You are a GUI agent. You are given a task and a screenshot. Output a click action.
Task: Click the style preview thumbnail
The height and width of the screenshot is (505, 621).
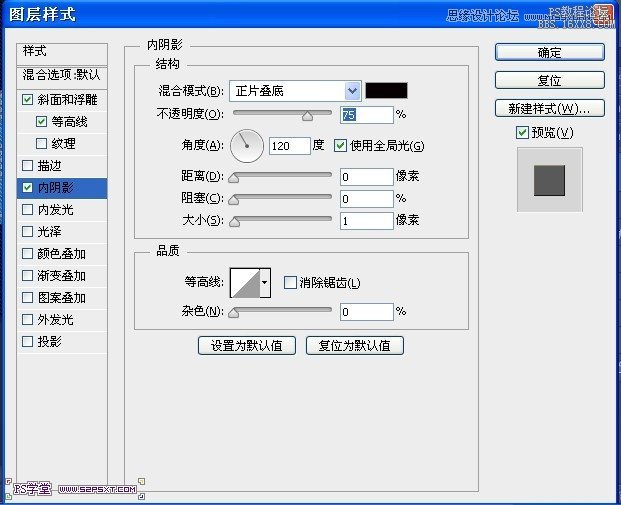[550, 180]
